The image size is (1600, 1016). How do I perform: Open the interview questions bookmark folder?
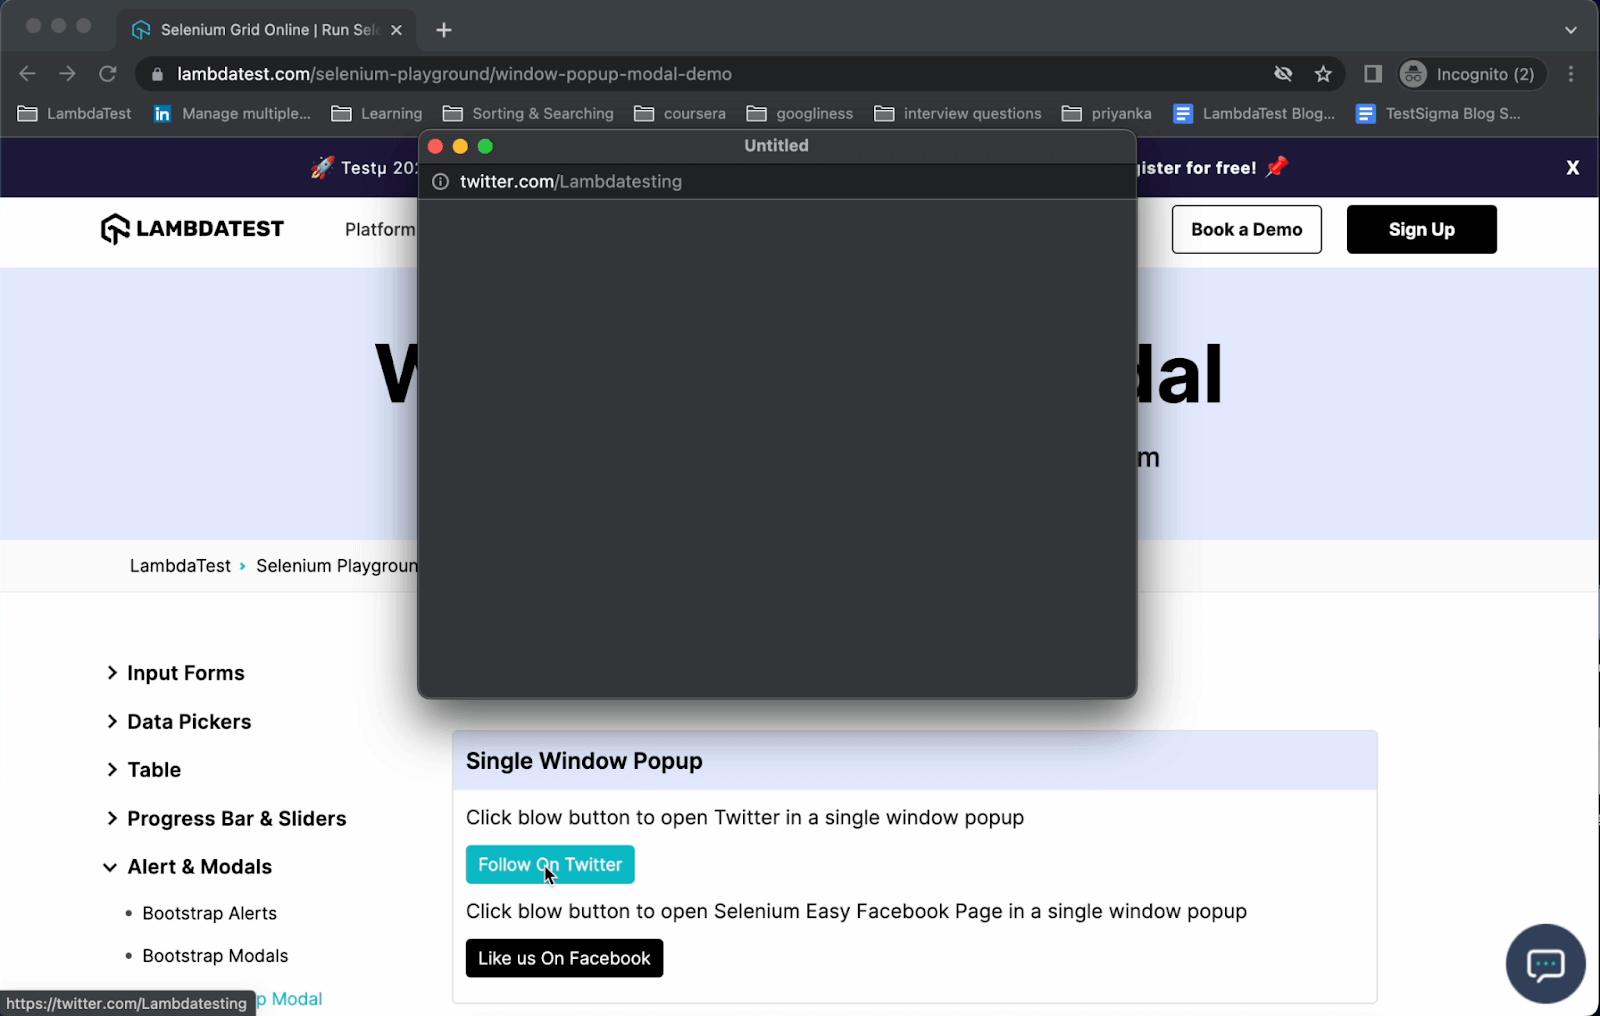pyautogui.click(x=958, y=114)
